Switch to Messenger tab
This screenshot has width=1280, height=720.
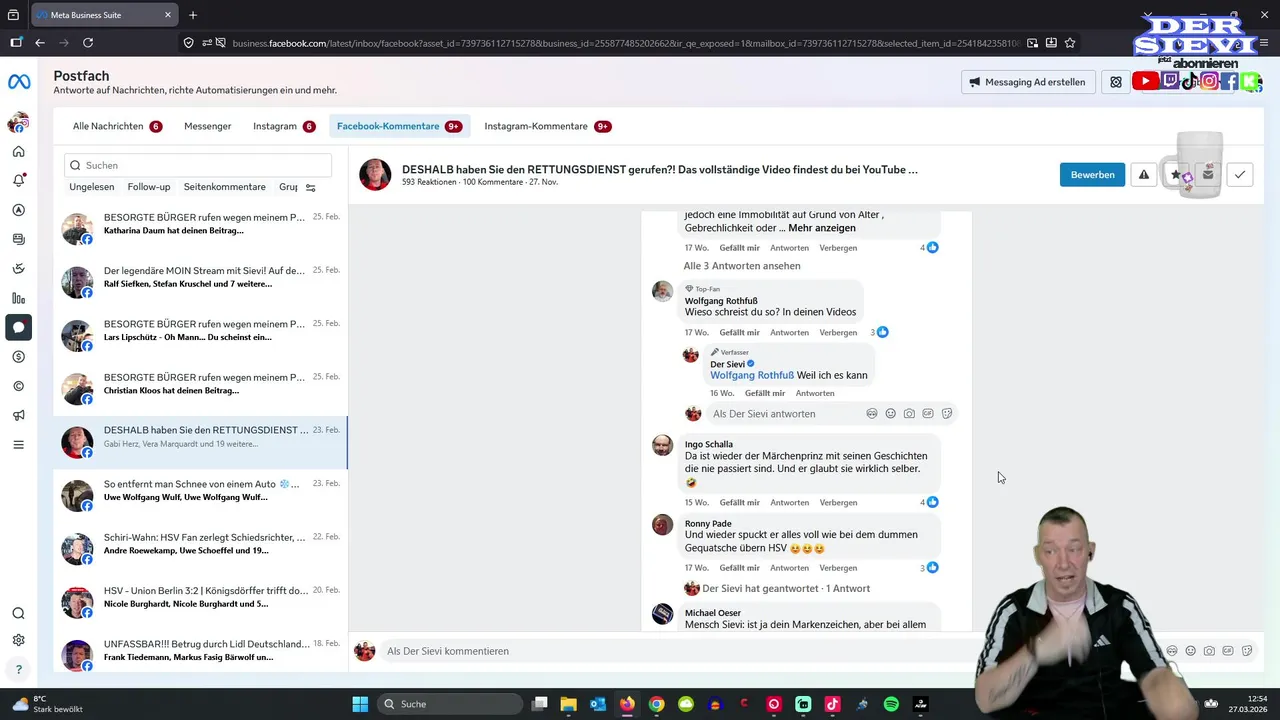click(207, 126)
